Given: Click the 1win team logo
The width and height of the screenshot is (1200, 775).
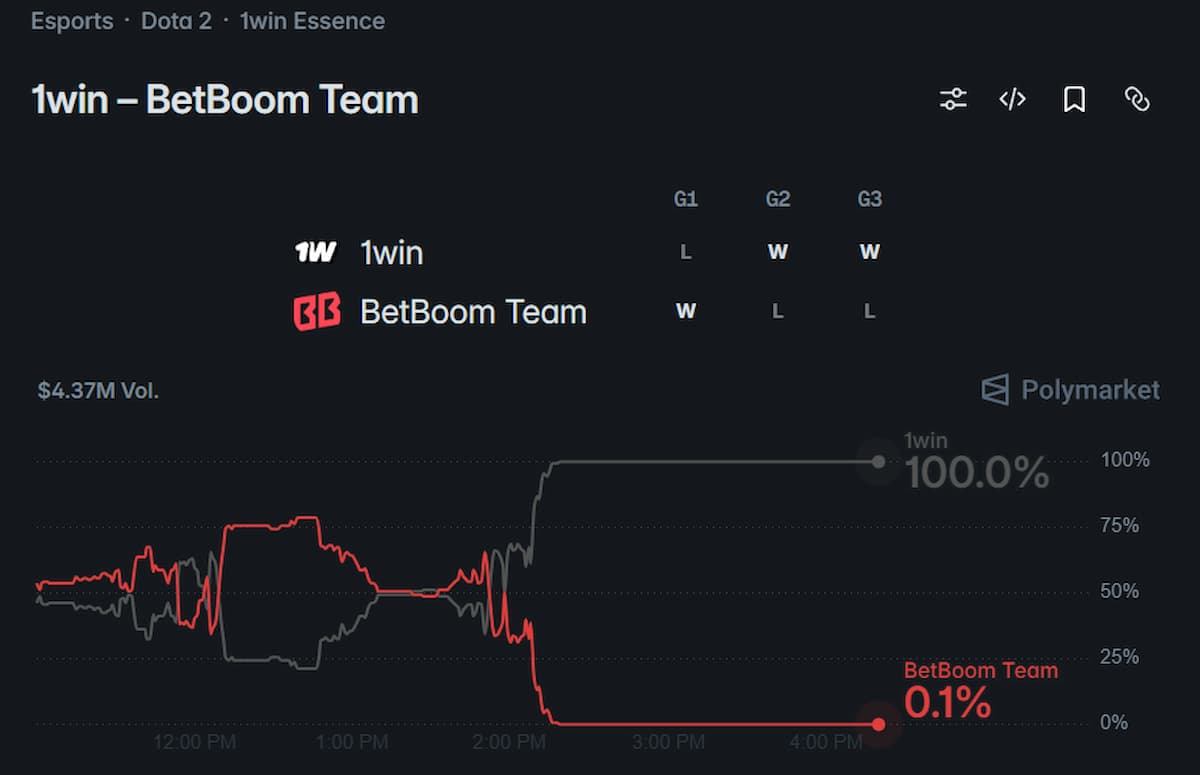Looking at the screenshot, I should [x=316, y=252].
